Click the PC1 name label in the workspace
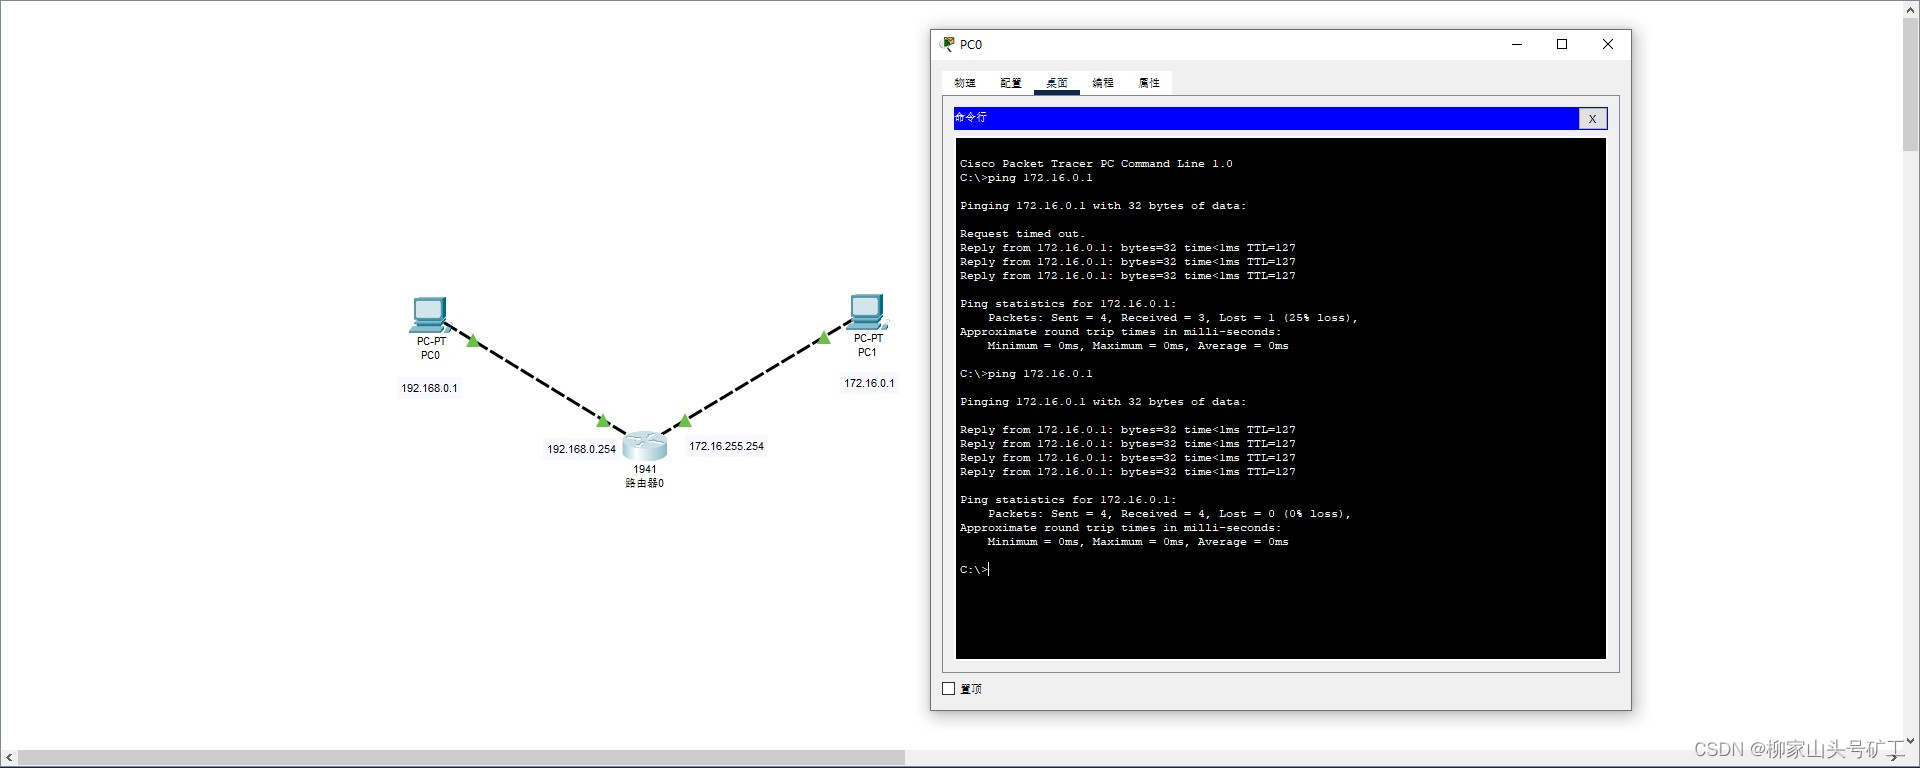The height and width of the screenshot is (768, 1920). (x=867, y=352)
